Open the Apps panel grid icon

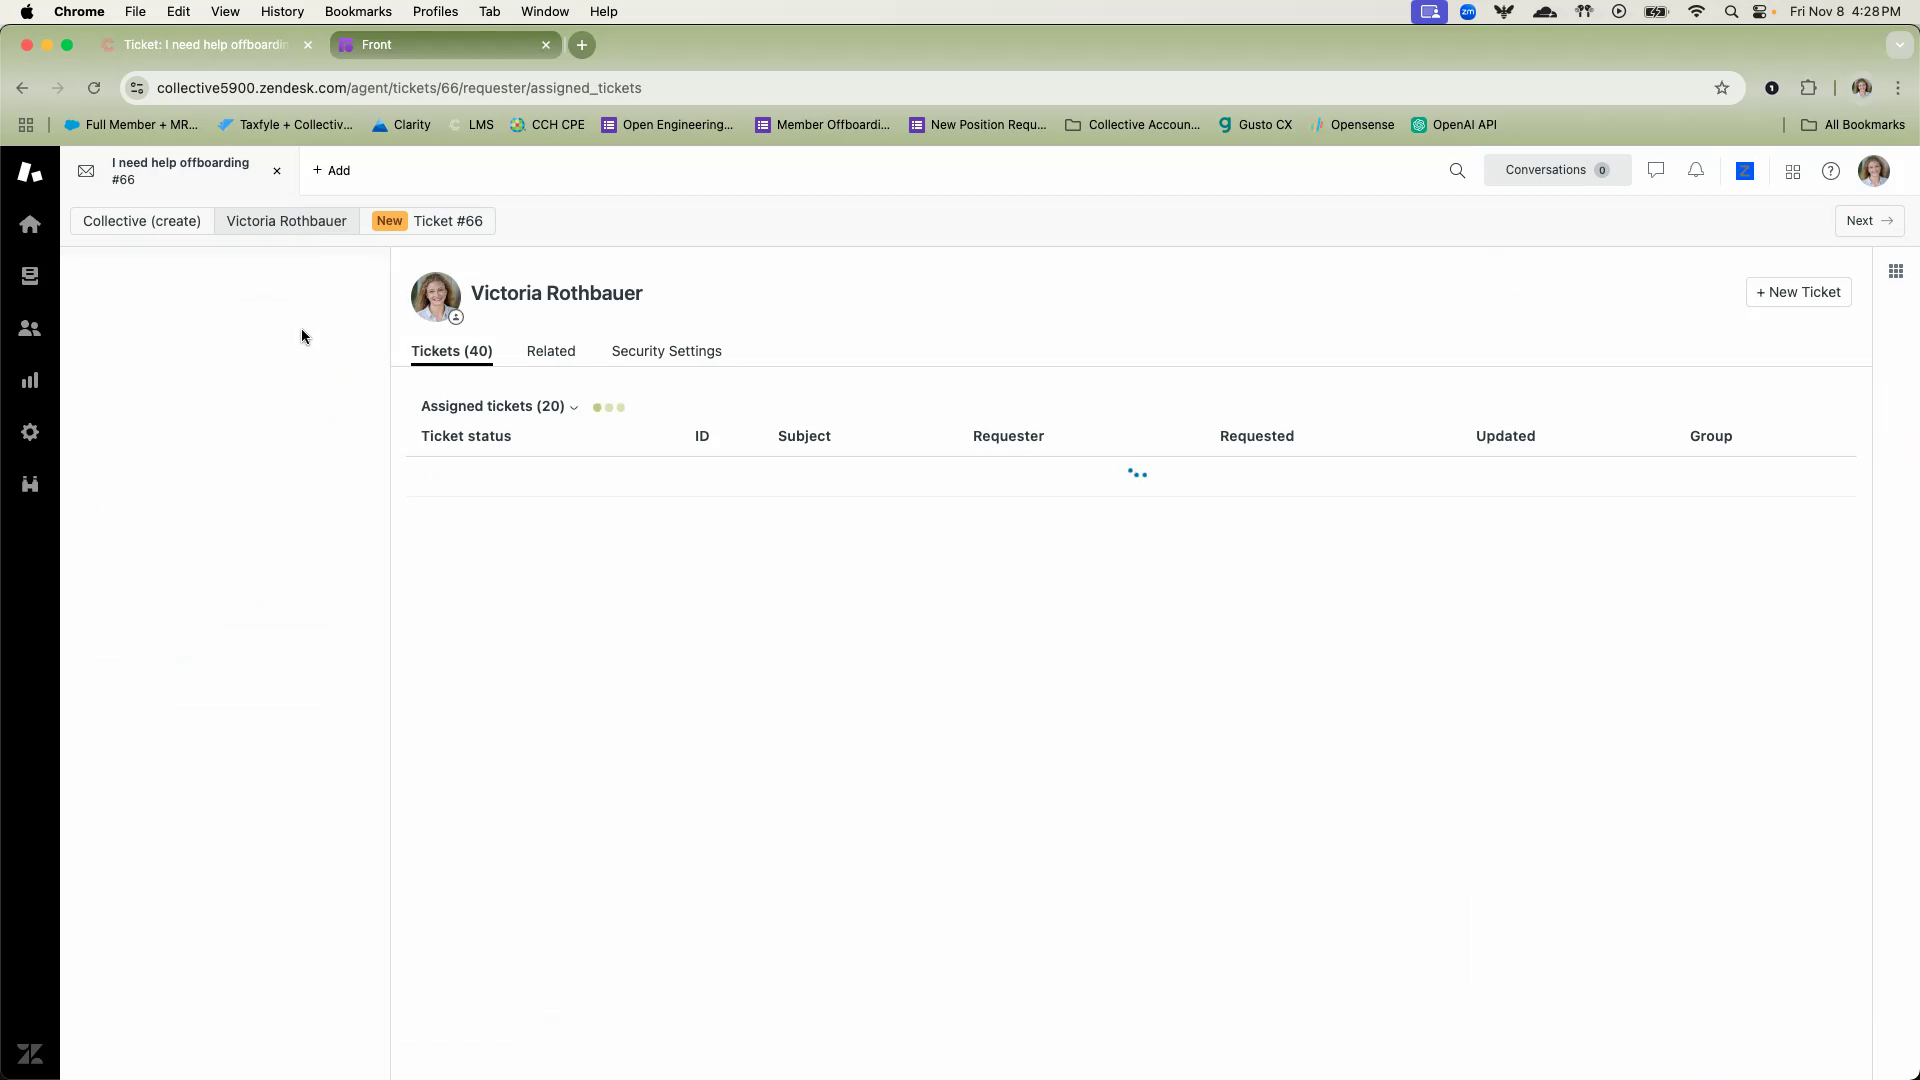[x=1895, y=272]
